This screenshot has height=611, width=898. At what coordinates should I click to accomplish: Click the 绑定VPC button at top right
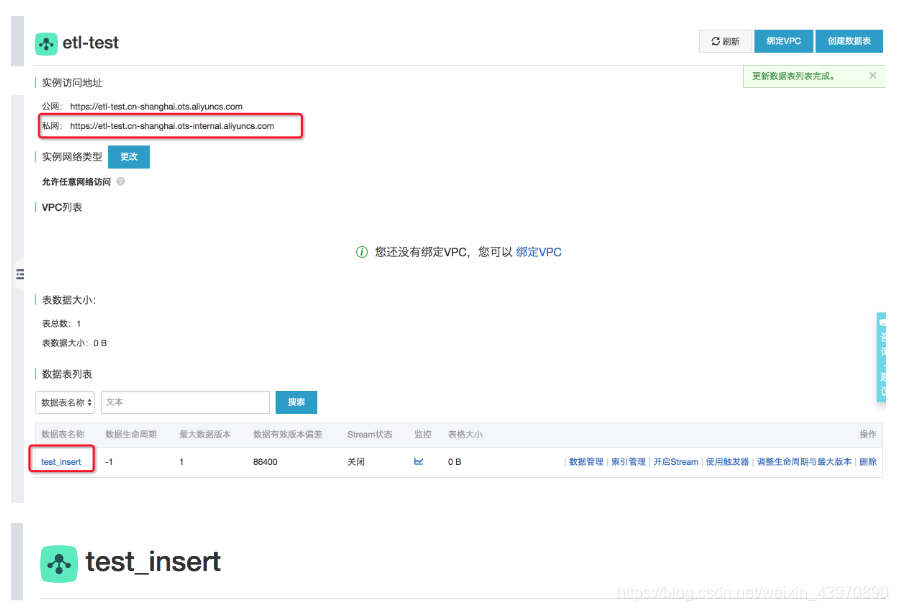783,41
